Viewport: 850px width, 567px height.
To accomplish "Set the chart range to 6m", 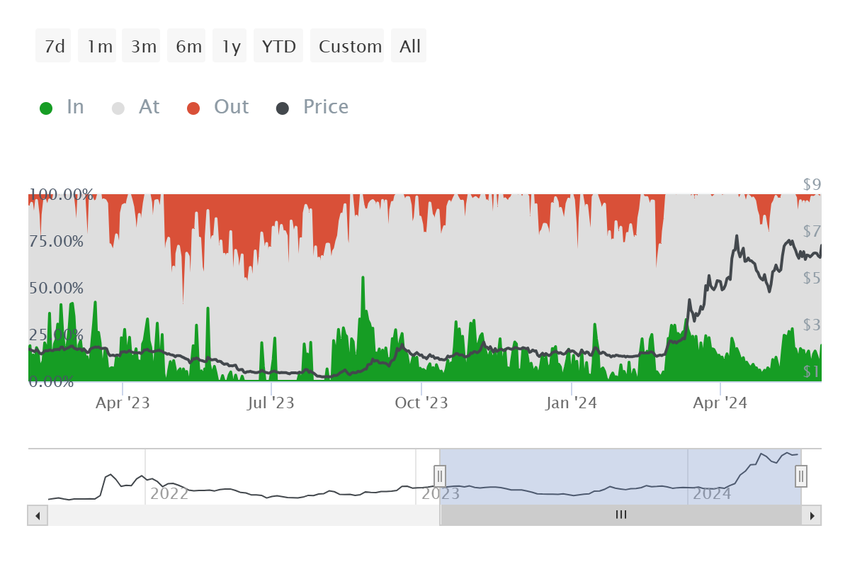I will click(x=186, y=46).
